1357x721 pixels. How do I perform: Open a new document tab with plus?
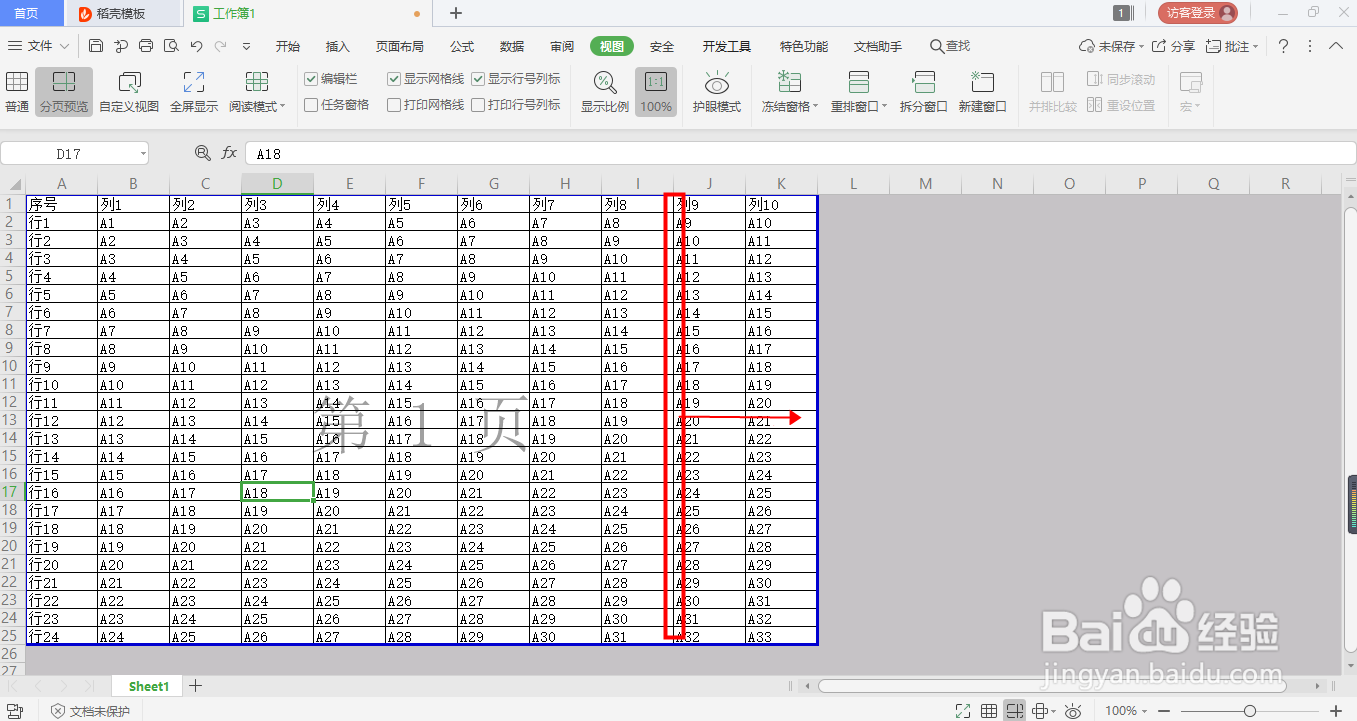456,13
